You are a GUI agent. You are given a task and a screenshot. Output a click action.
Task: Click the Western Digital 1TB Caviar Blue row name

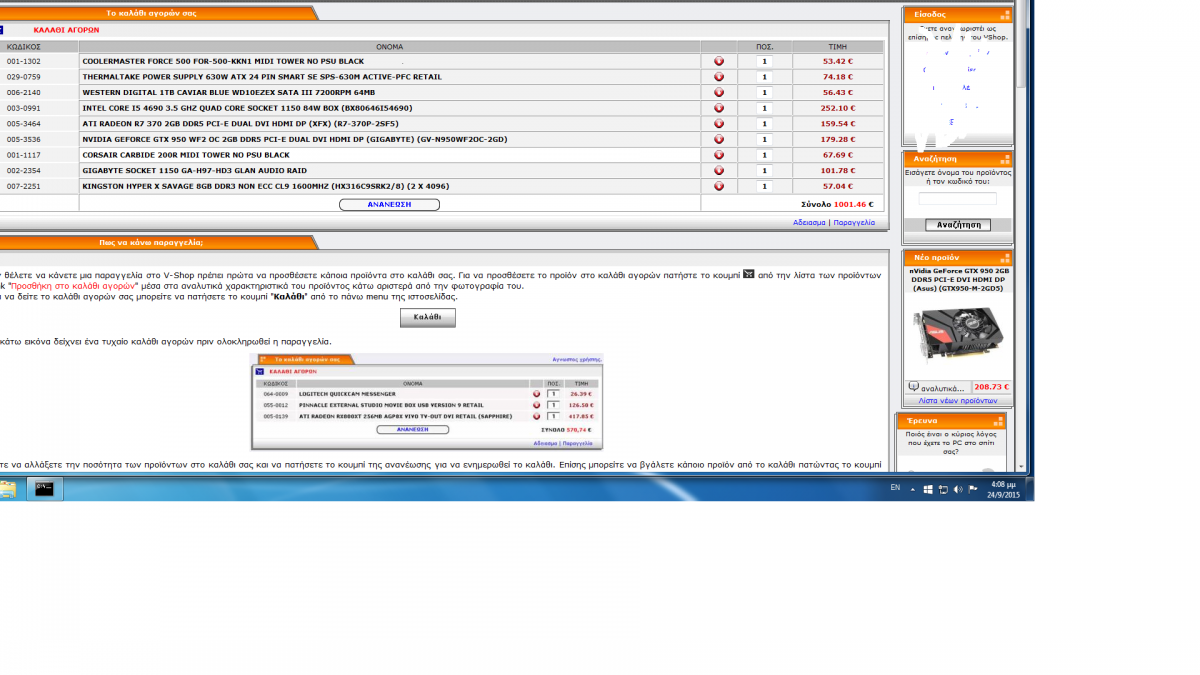tap(229, 92)
